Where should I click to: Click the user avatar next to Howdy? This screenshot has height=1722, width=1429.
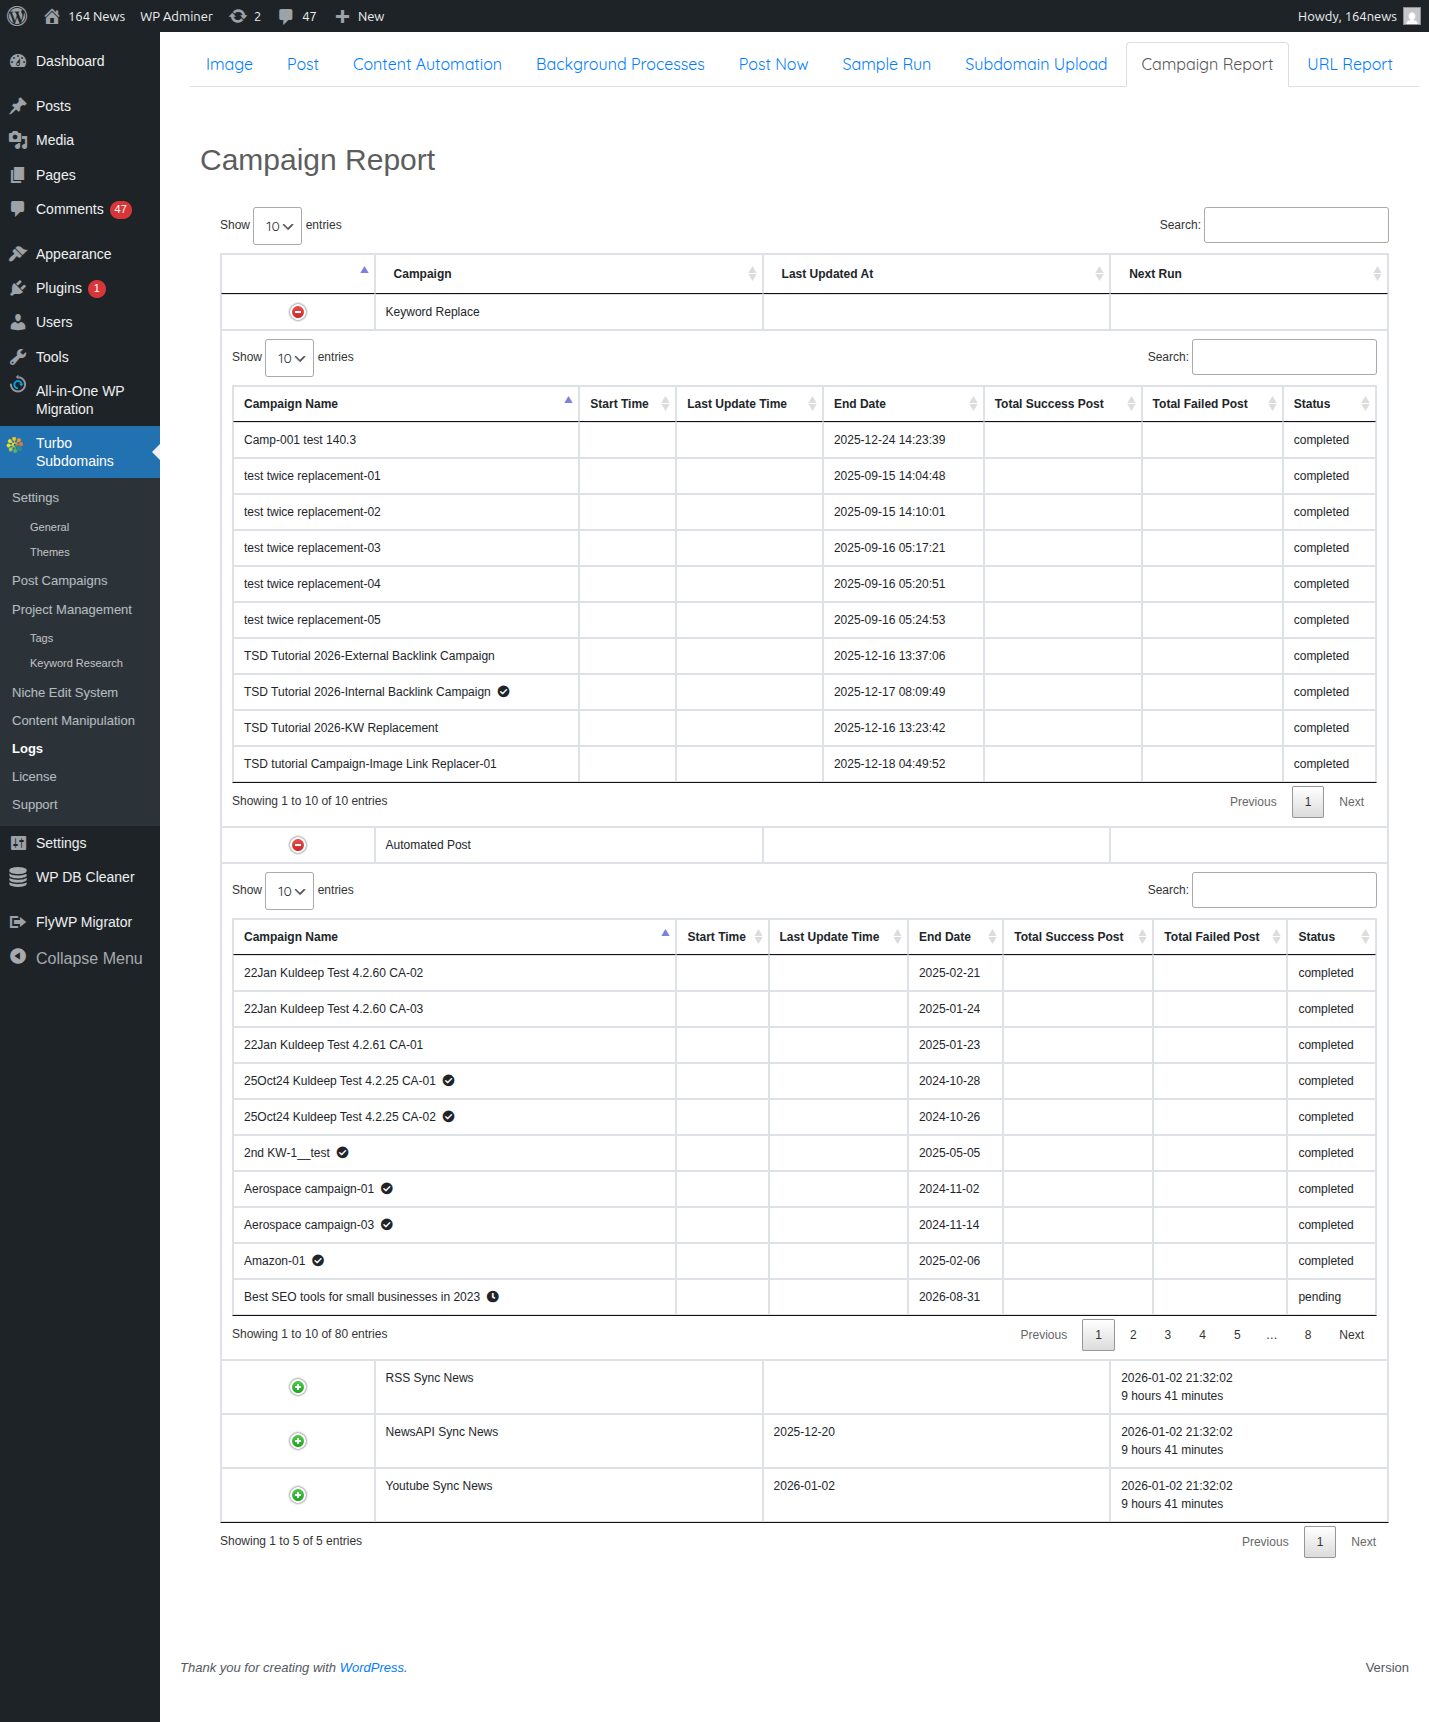pyautogui.click(x=1411, y=16)
